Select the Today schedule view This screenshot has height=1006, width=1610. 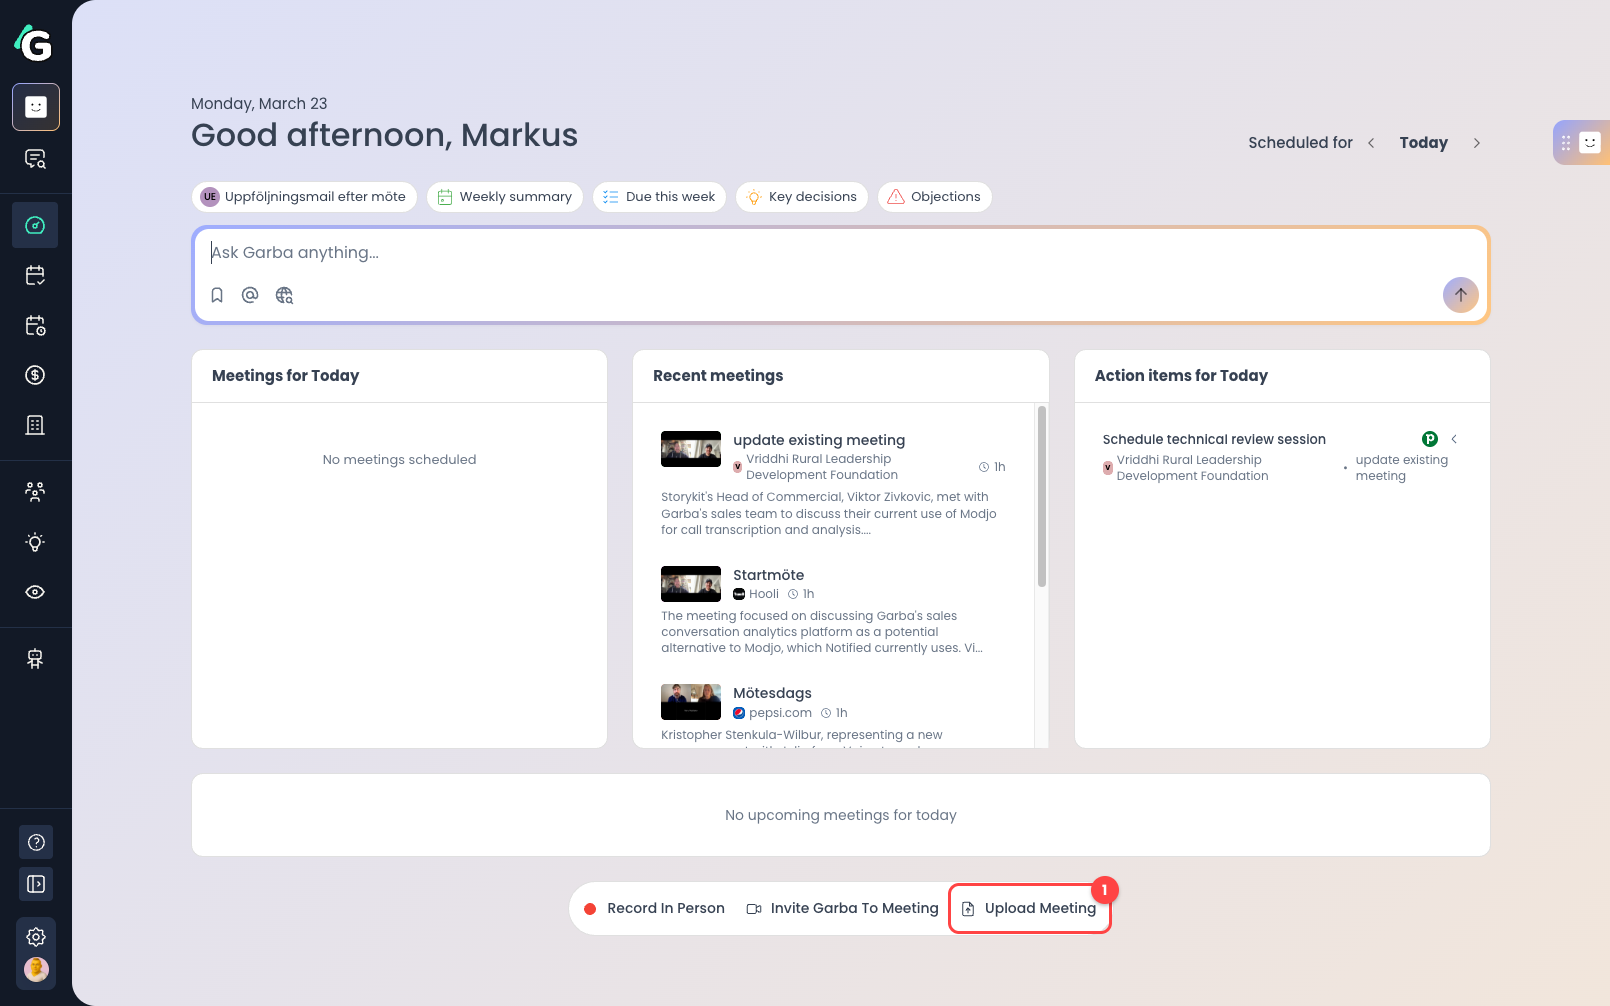[1423, 143]
